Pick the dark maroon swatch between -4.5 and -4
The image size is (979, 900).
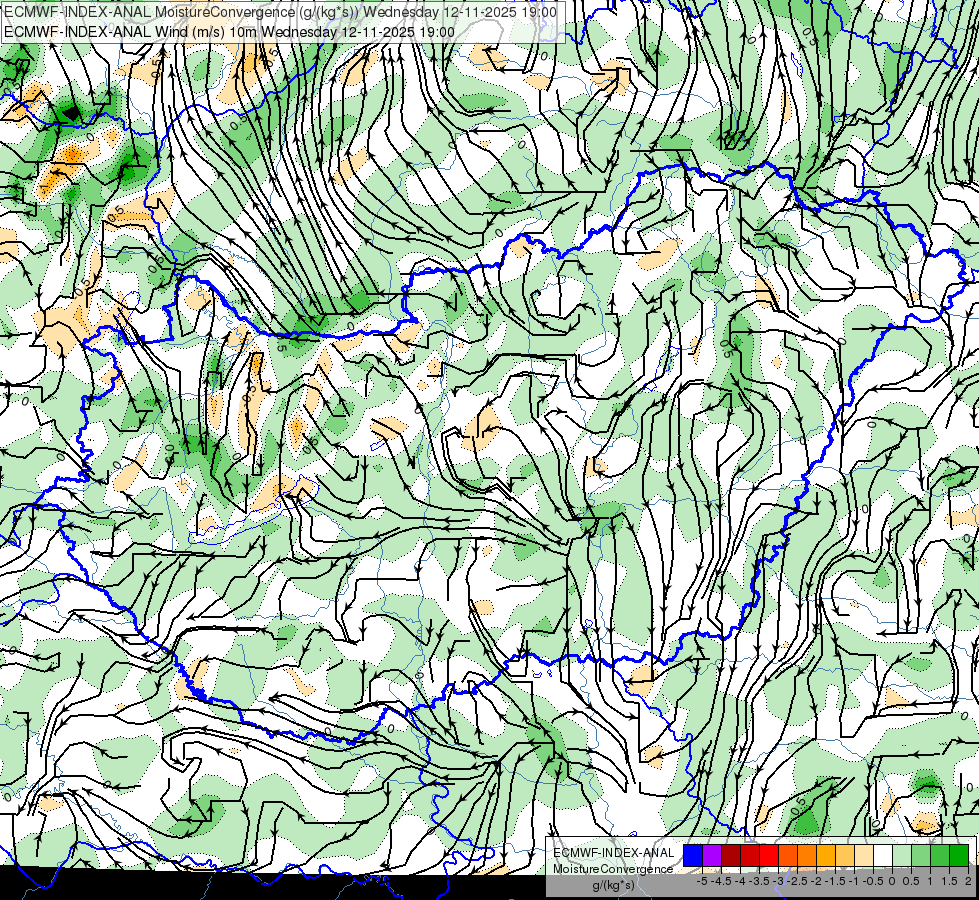(731, 855)
